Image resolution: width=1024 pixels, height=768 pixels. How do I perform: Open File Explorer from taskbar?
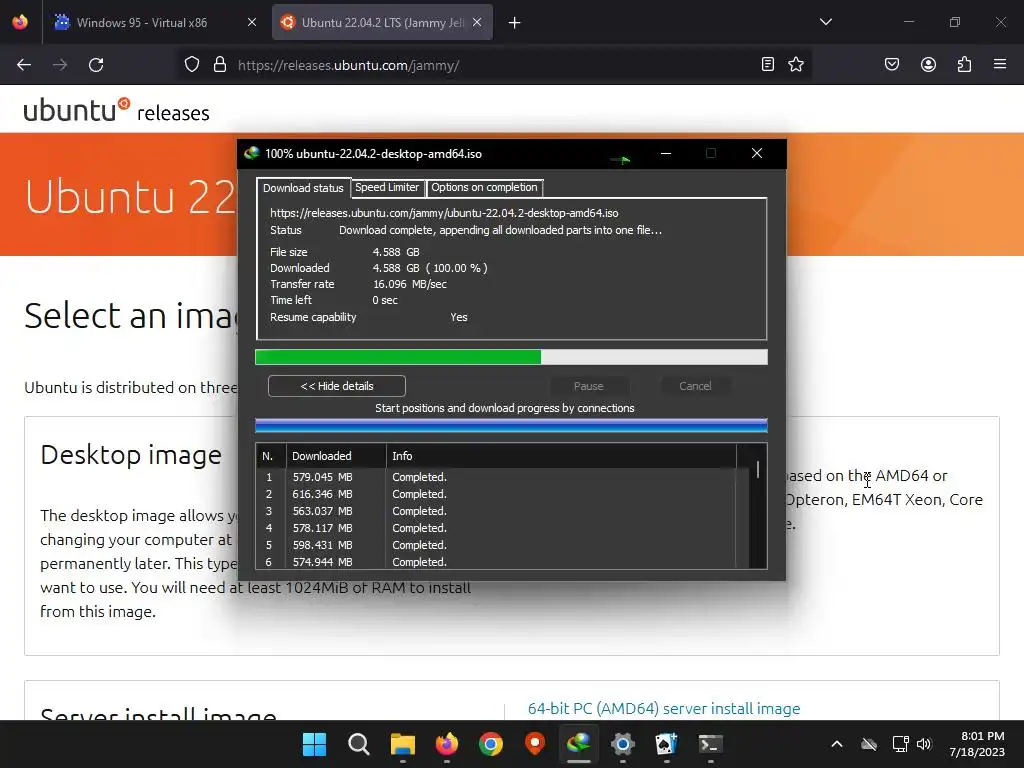(x=403, y=744)
